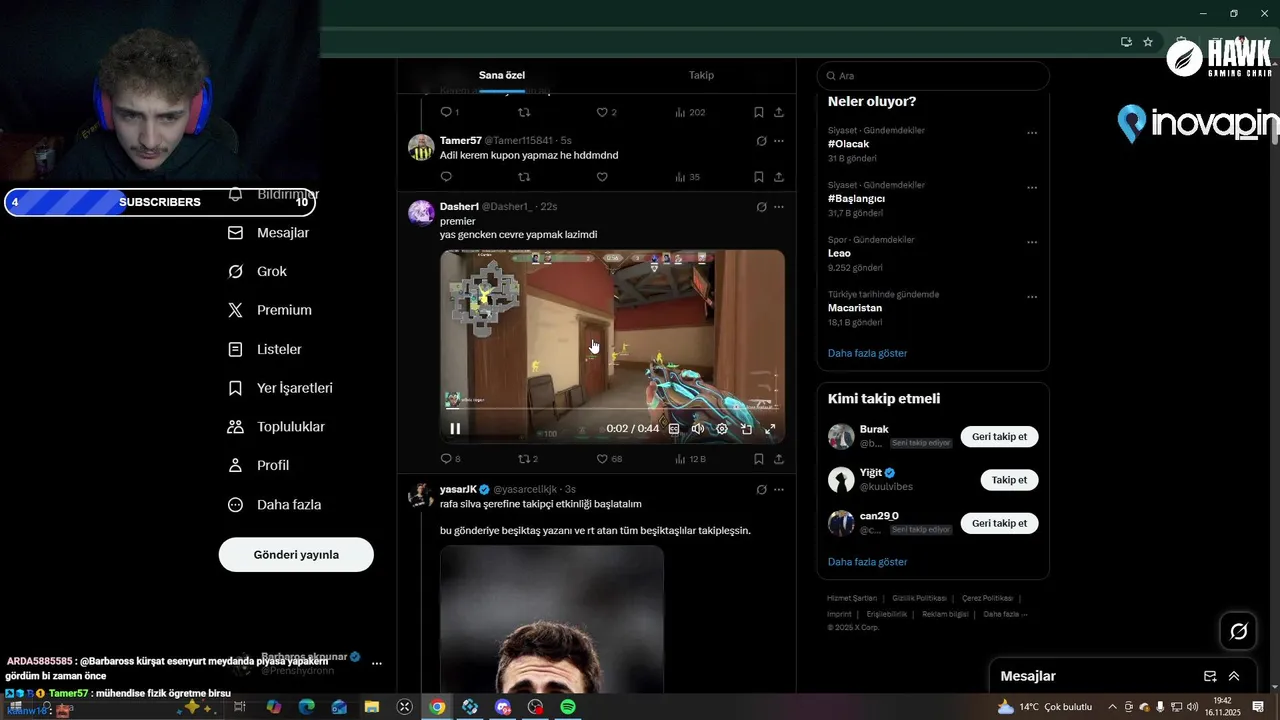Open Windows notification center icon
The height and width of the screenshot is (720, 1280).
click(x=1258, y=707)
